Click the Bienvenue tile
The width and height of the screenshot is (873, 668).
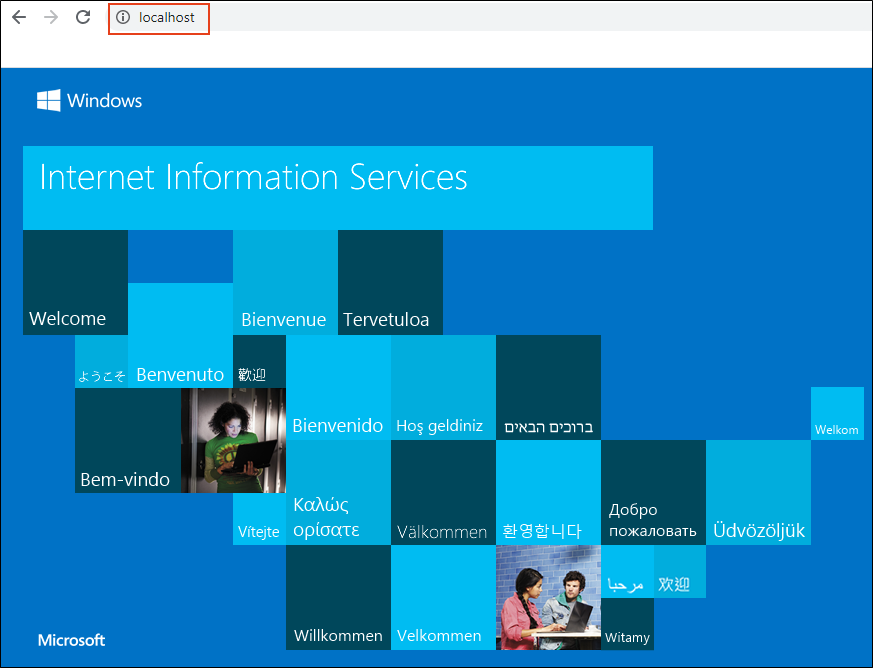tap(285, 282)
